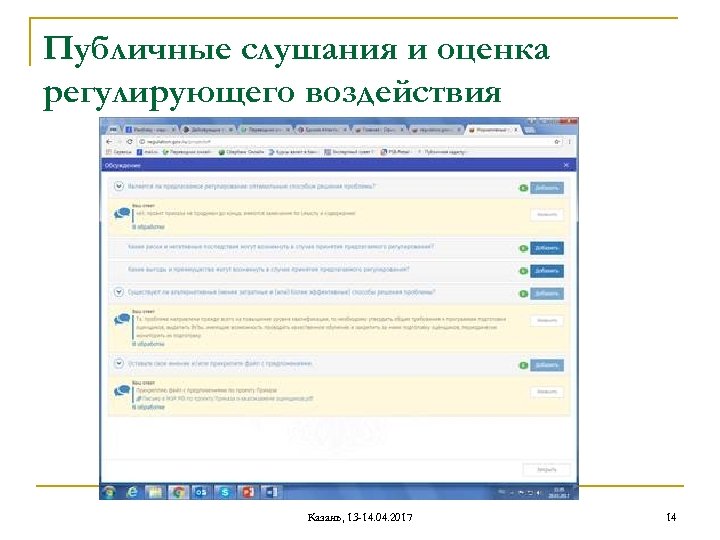Collapse the leave-your-opinion section

[119, 364]
